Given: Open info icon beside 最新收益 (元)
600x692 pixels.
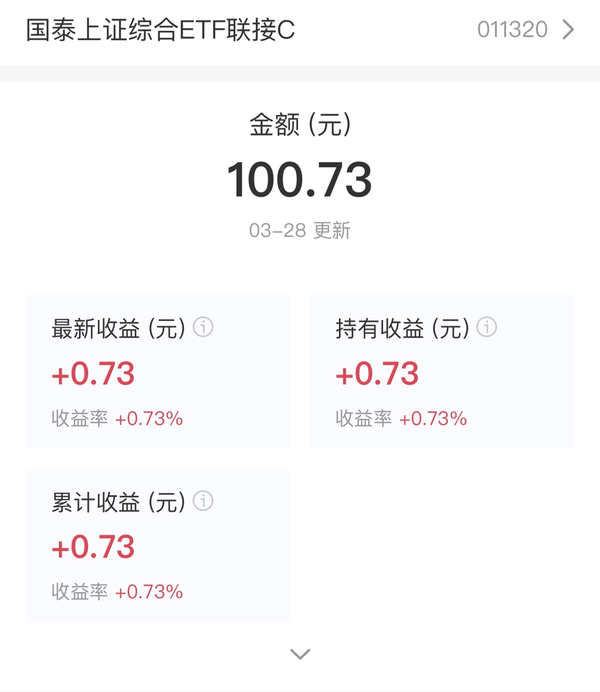Looking at the screenshot, I should pyautogui.click(x=203, y=327).
